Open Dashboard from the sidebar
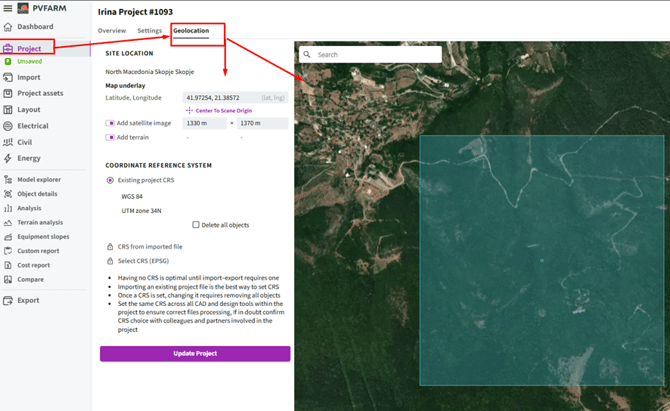The width and height of the screenshot is (670, 411). click(x=28, y=27)
